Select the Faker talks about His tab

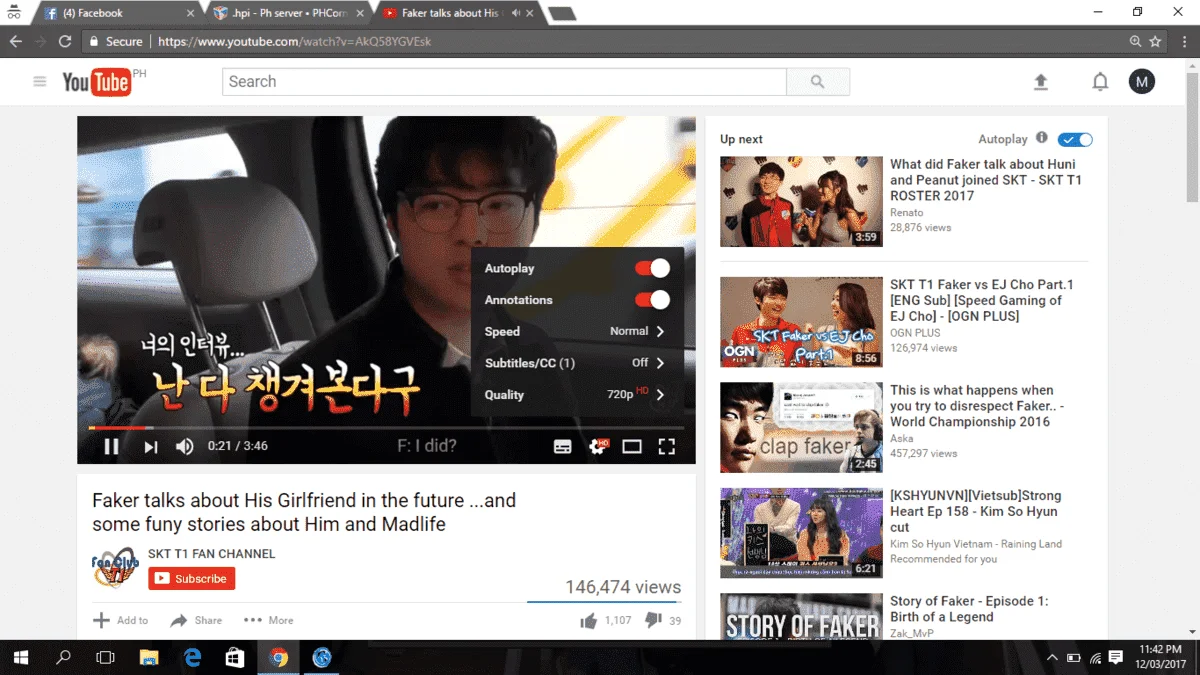point(460,13)
